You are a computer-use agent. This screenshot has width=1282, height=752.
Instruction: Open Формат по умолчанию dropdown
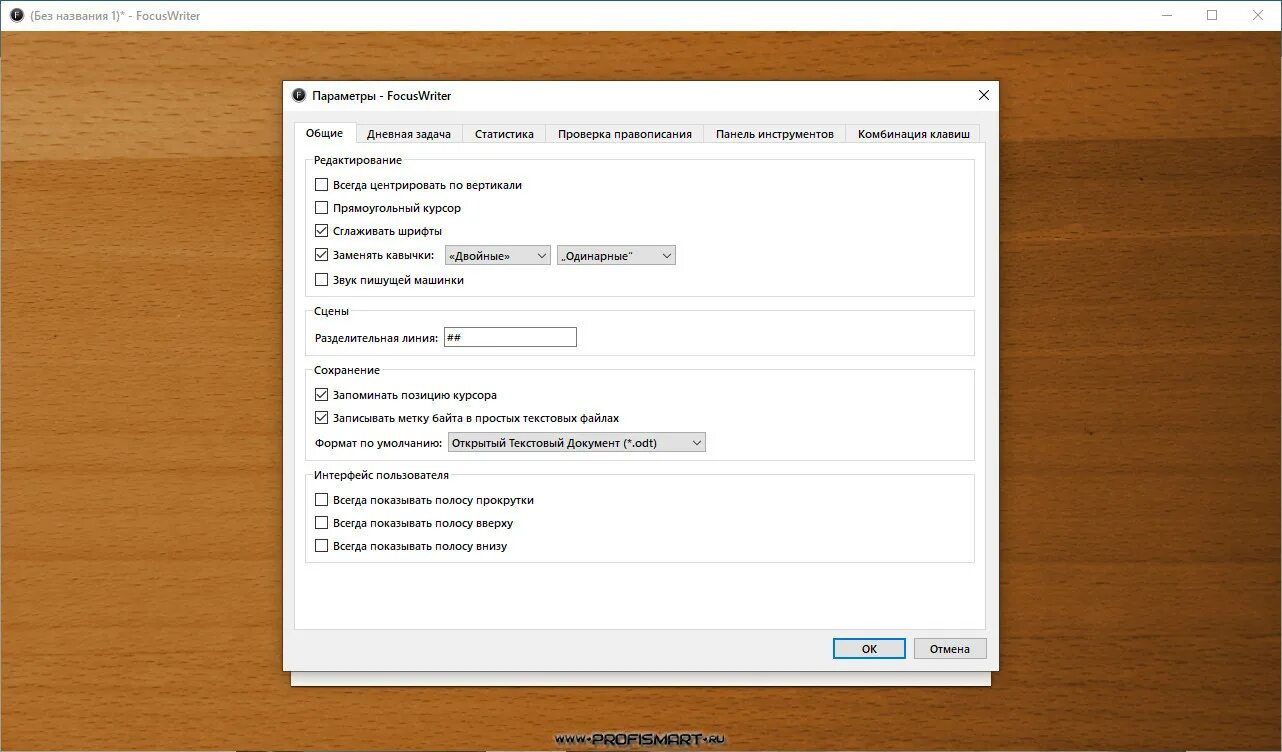(576, 442)
